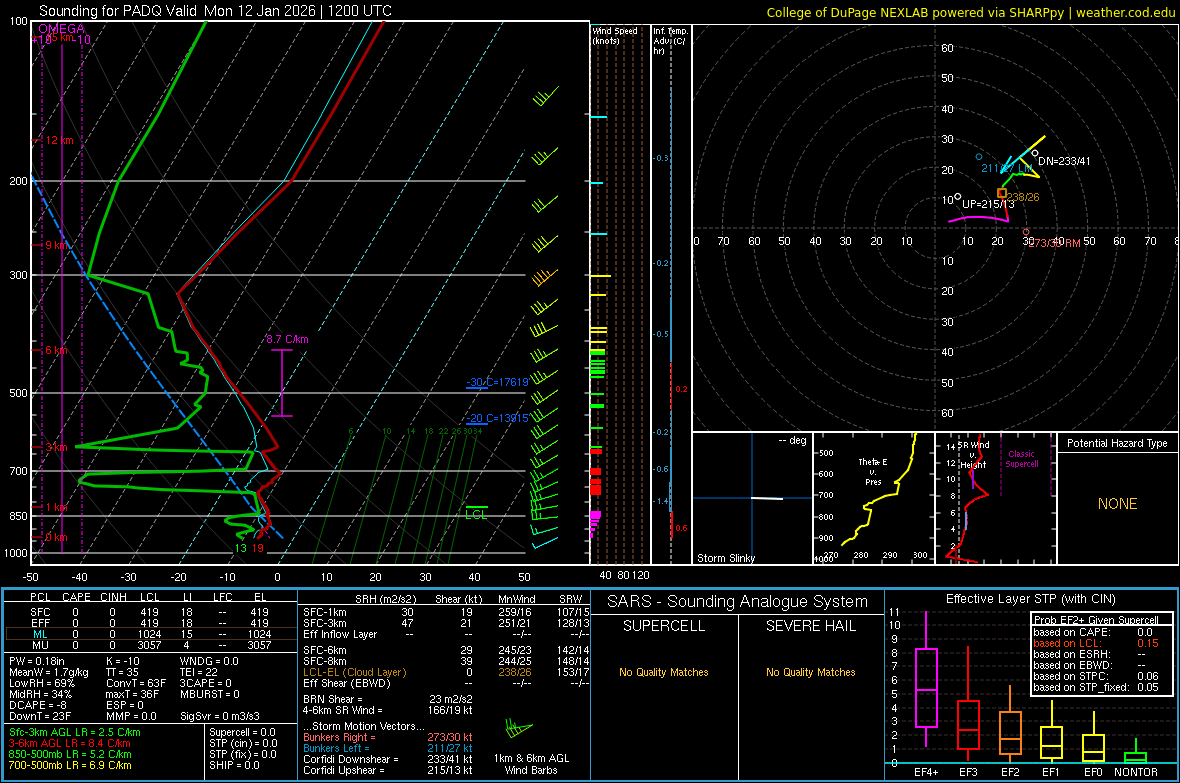Click the SUPERCELL column heading
The width and height of the screenshot is (1180, 783).
point(664,626)
